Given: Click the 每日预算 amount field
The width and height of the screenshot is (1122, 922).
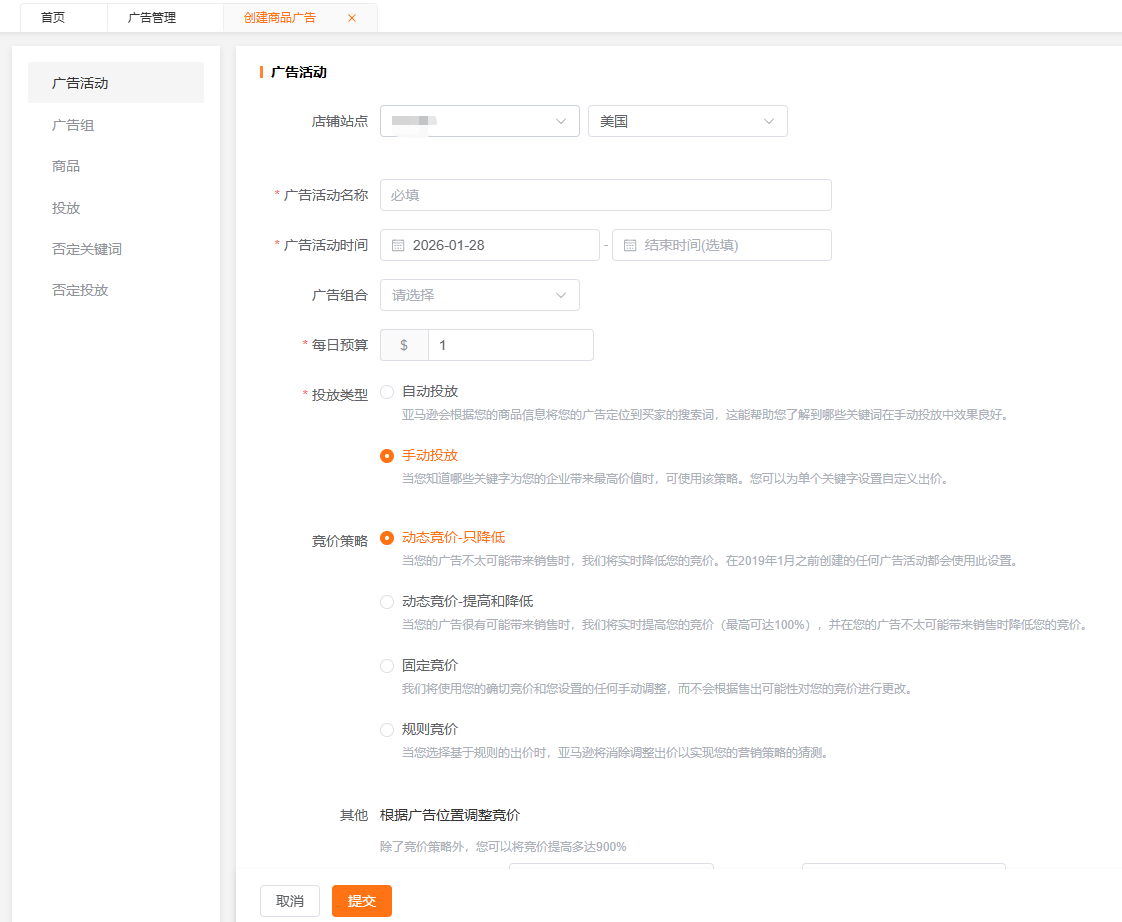Looking at the screenshot, I should 510,345.
